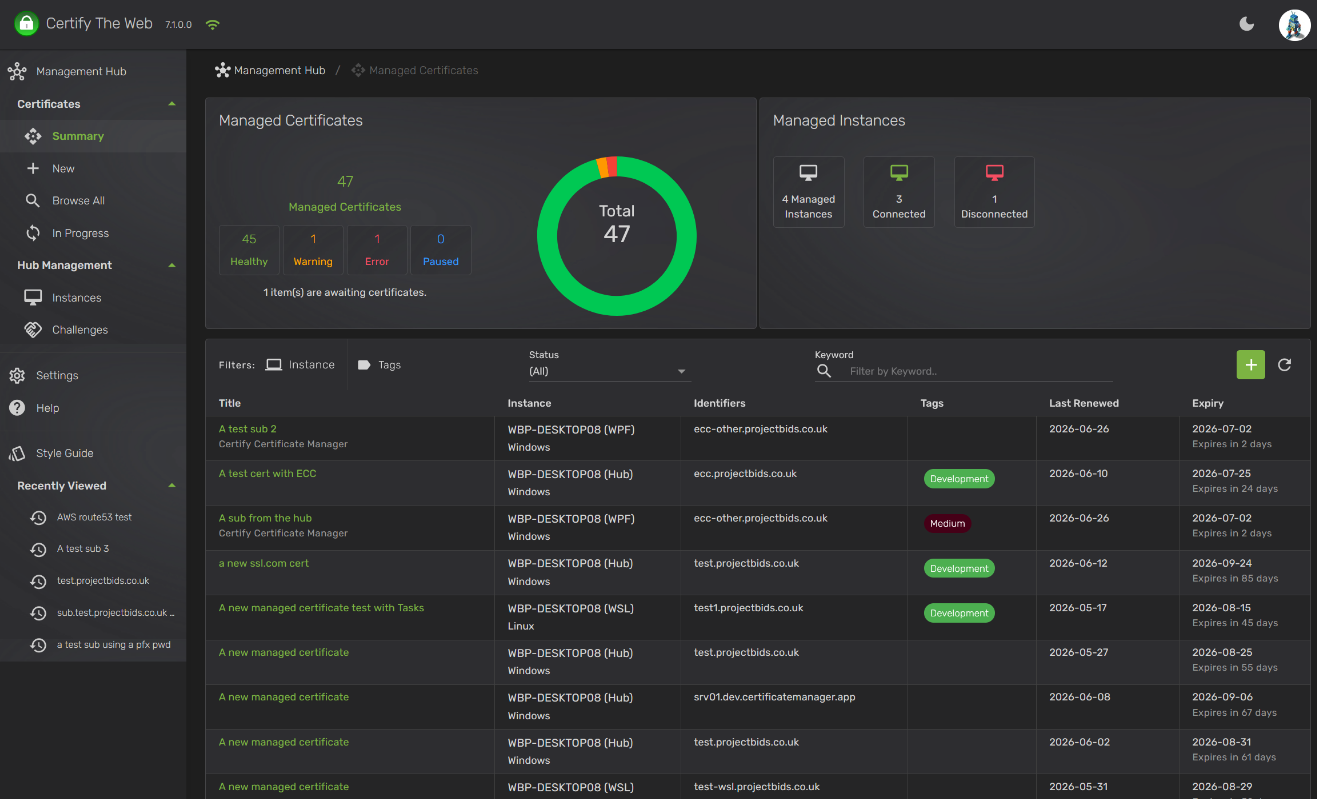Click the red 1 Disconnected monitor icon
Viewport: 1317px width, 799px height.
click(994, 172)
